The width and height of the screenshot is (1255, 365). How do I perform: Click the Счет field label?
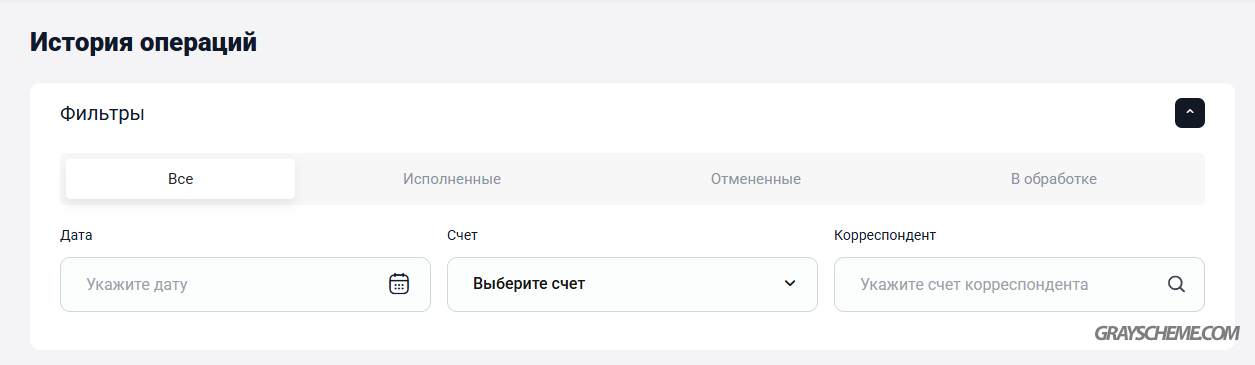click(462, 235)
